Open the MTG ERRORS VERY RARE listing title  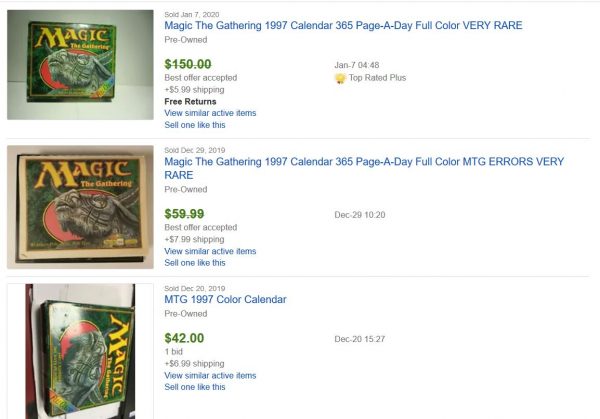(363, 168)
